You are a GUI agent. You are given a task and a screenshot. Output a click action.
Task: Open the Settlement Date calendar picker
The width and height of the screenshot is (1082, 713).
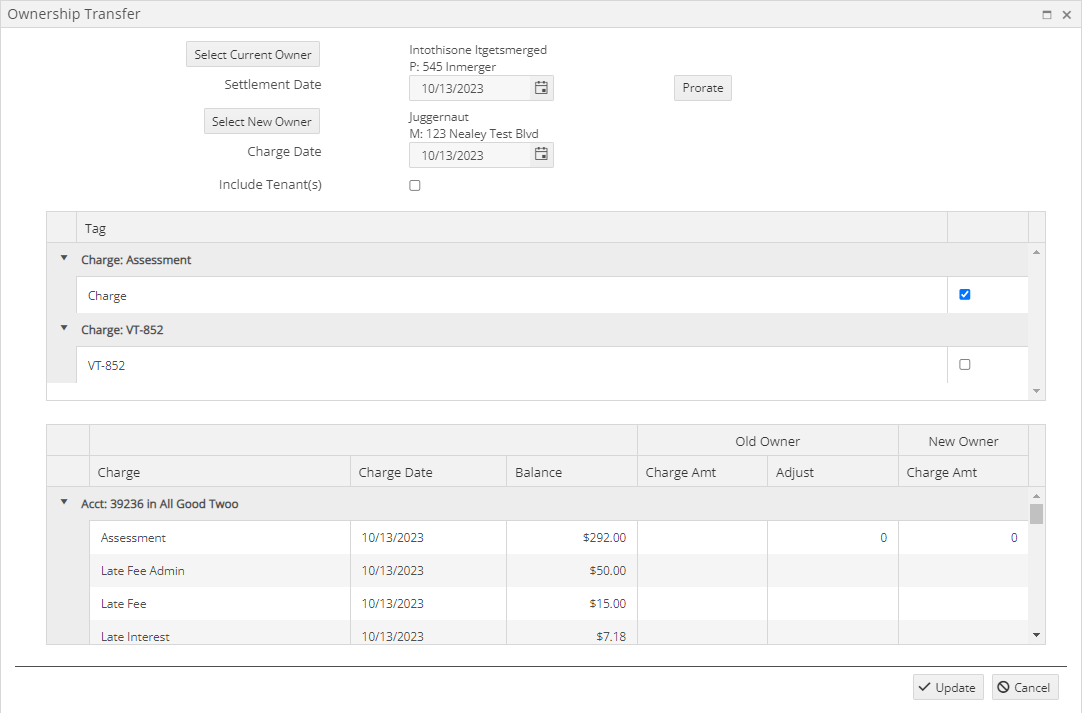[x=541, y=87]
